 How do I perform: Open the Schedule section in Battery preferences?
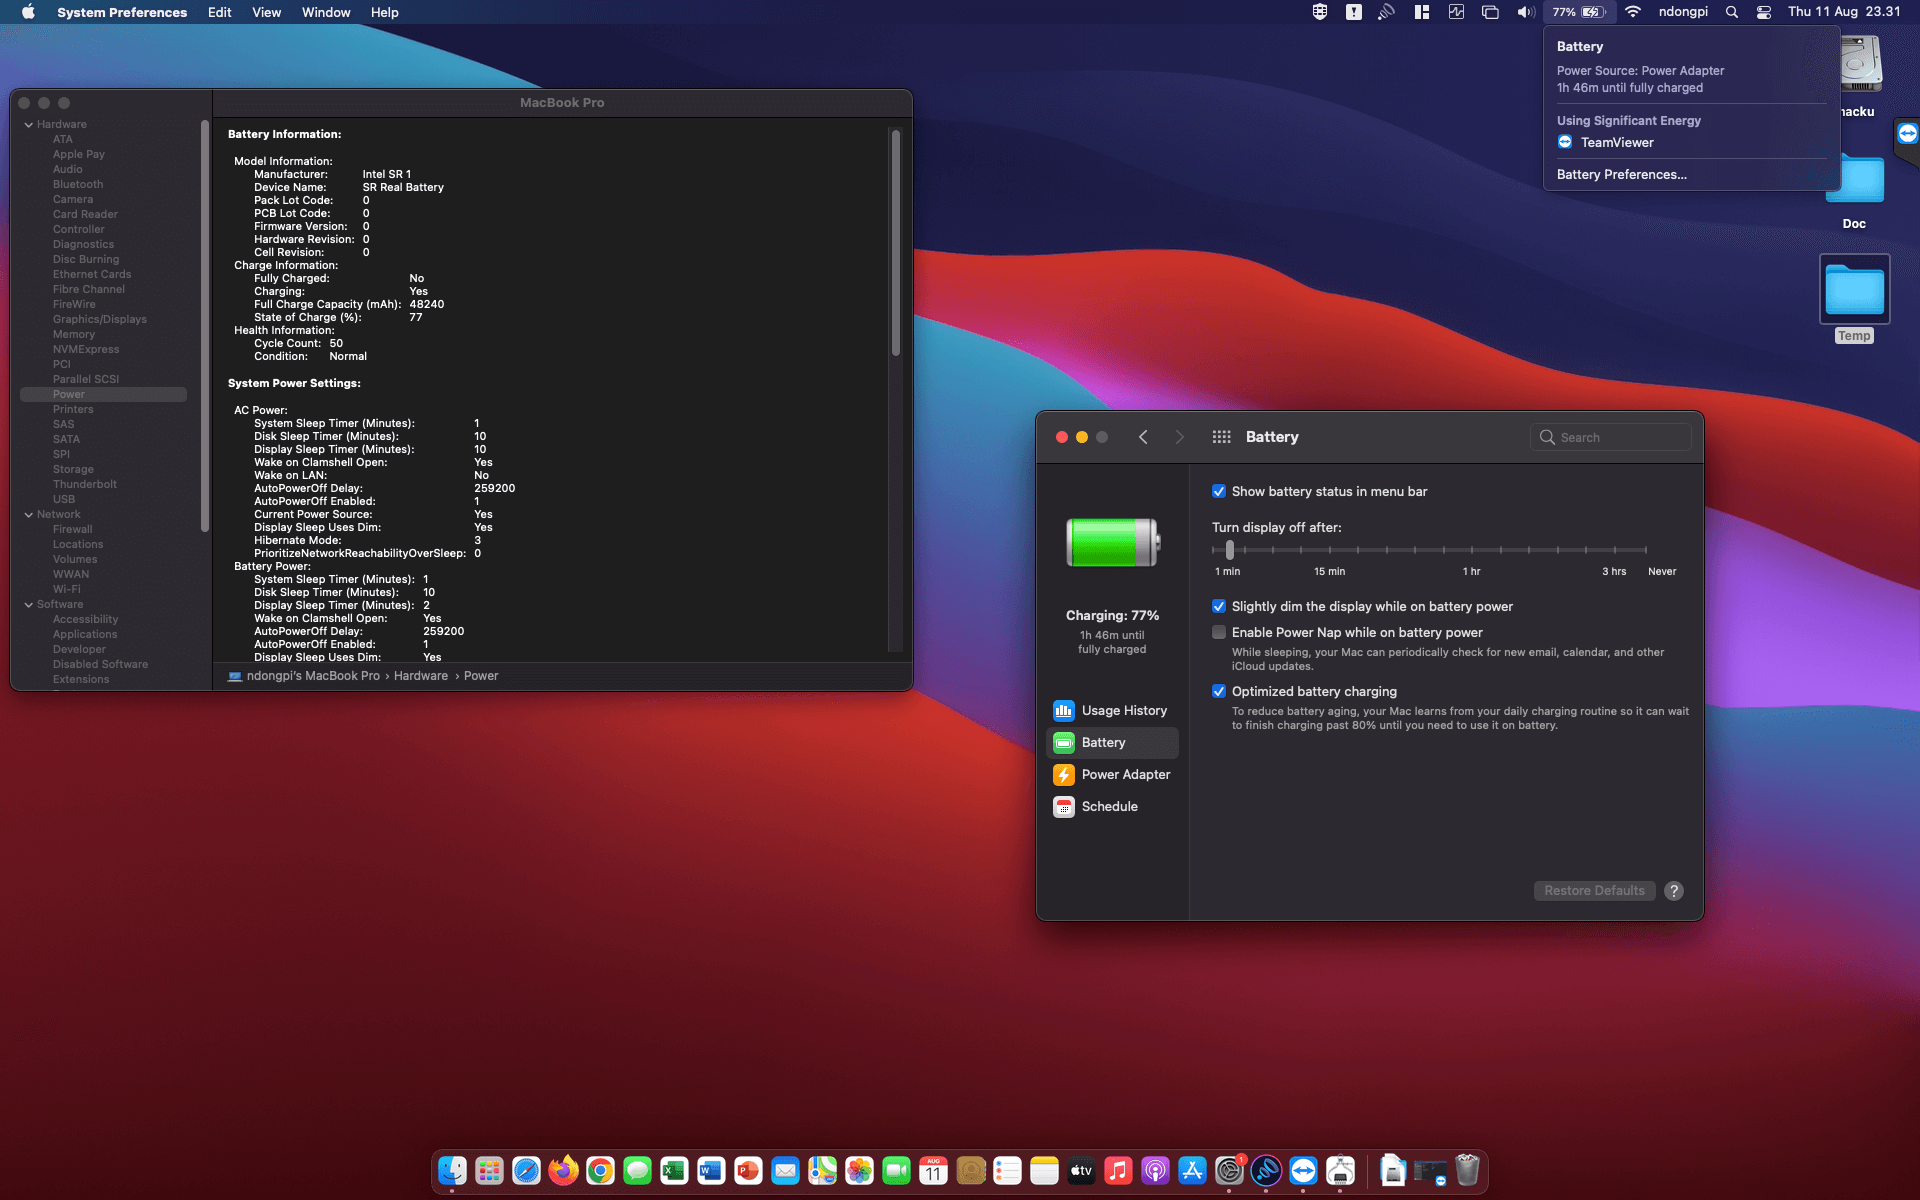click(1110, 806)
